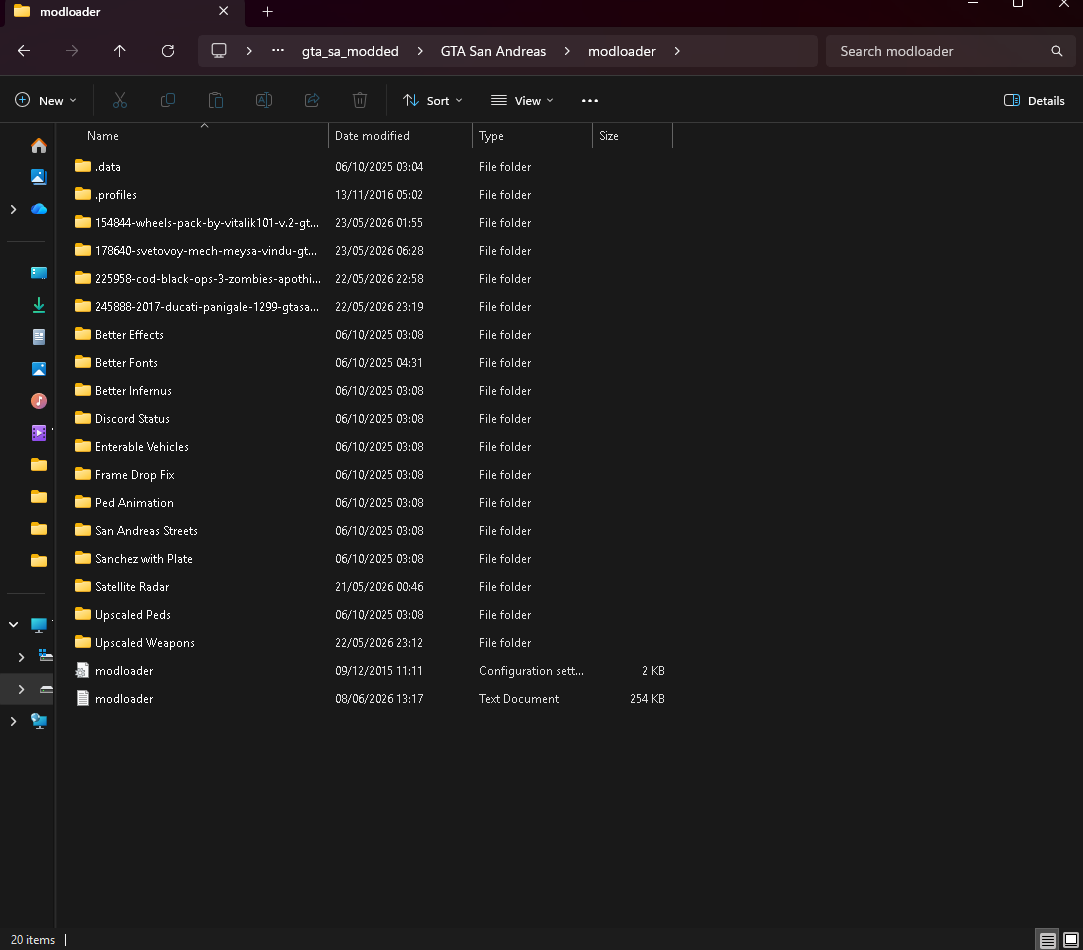Open the Sort dropdown menu
The image size is (1083, 950).
[x=432, y=101]
